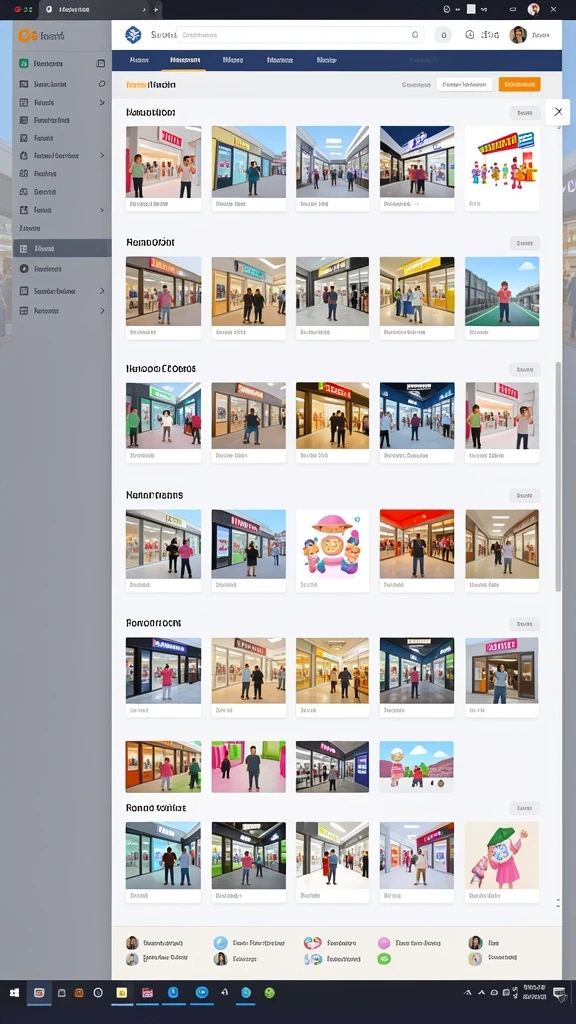Open the Windows Start button
This screenshot has height=1024, width=576.
[14, 993]
